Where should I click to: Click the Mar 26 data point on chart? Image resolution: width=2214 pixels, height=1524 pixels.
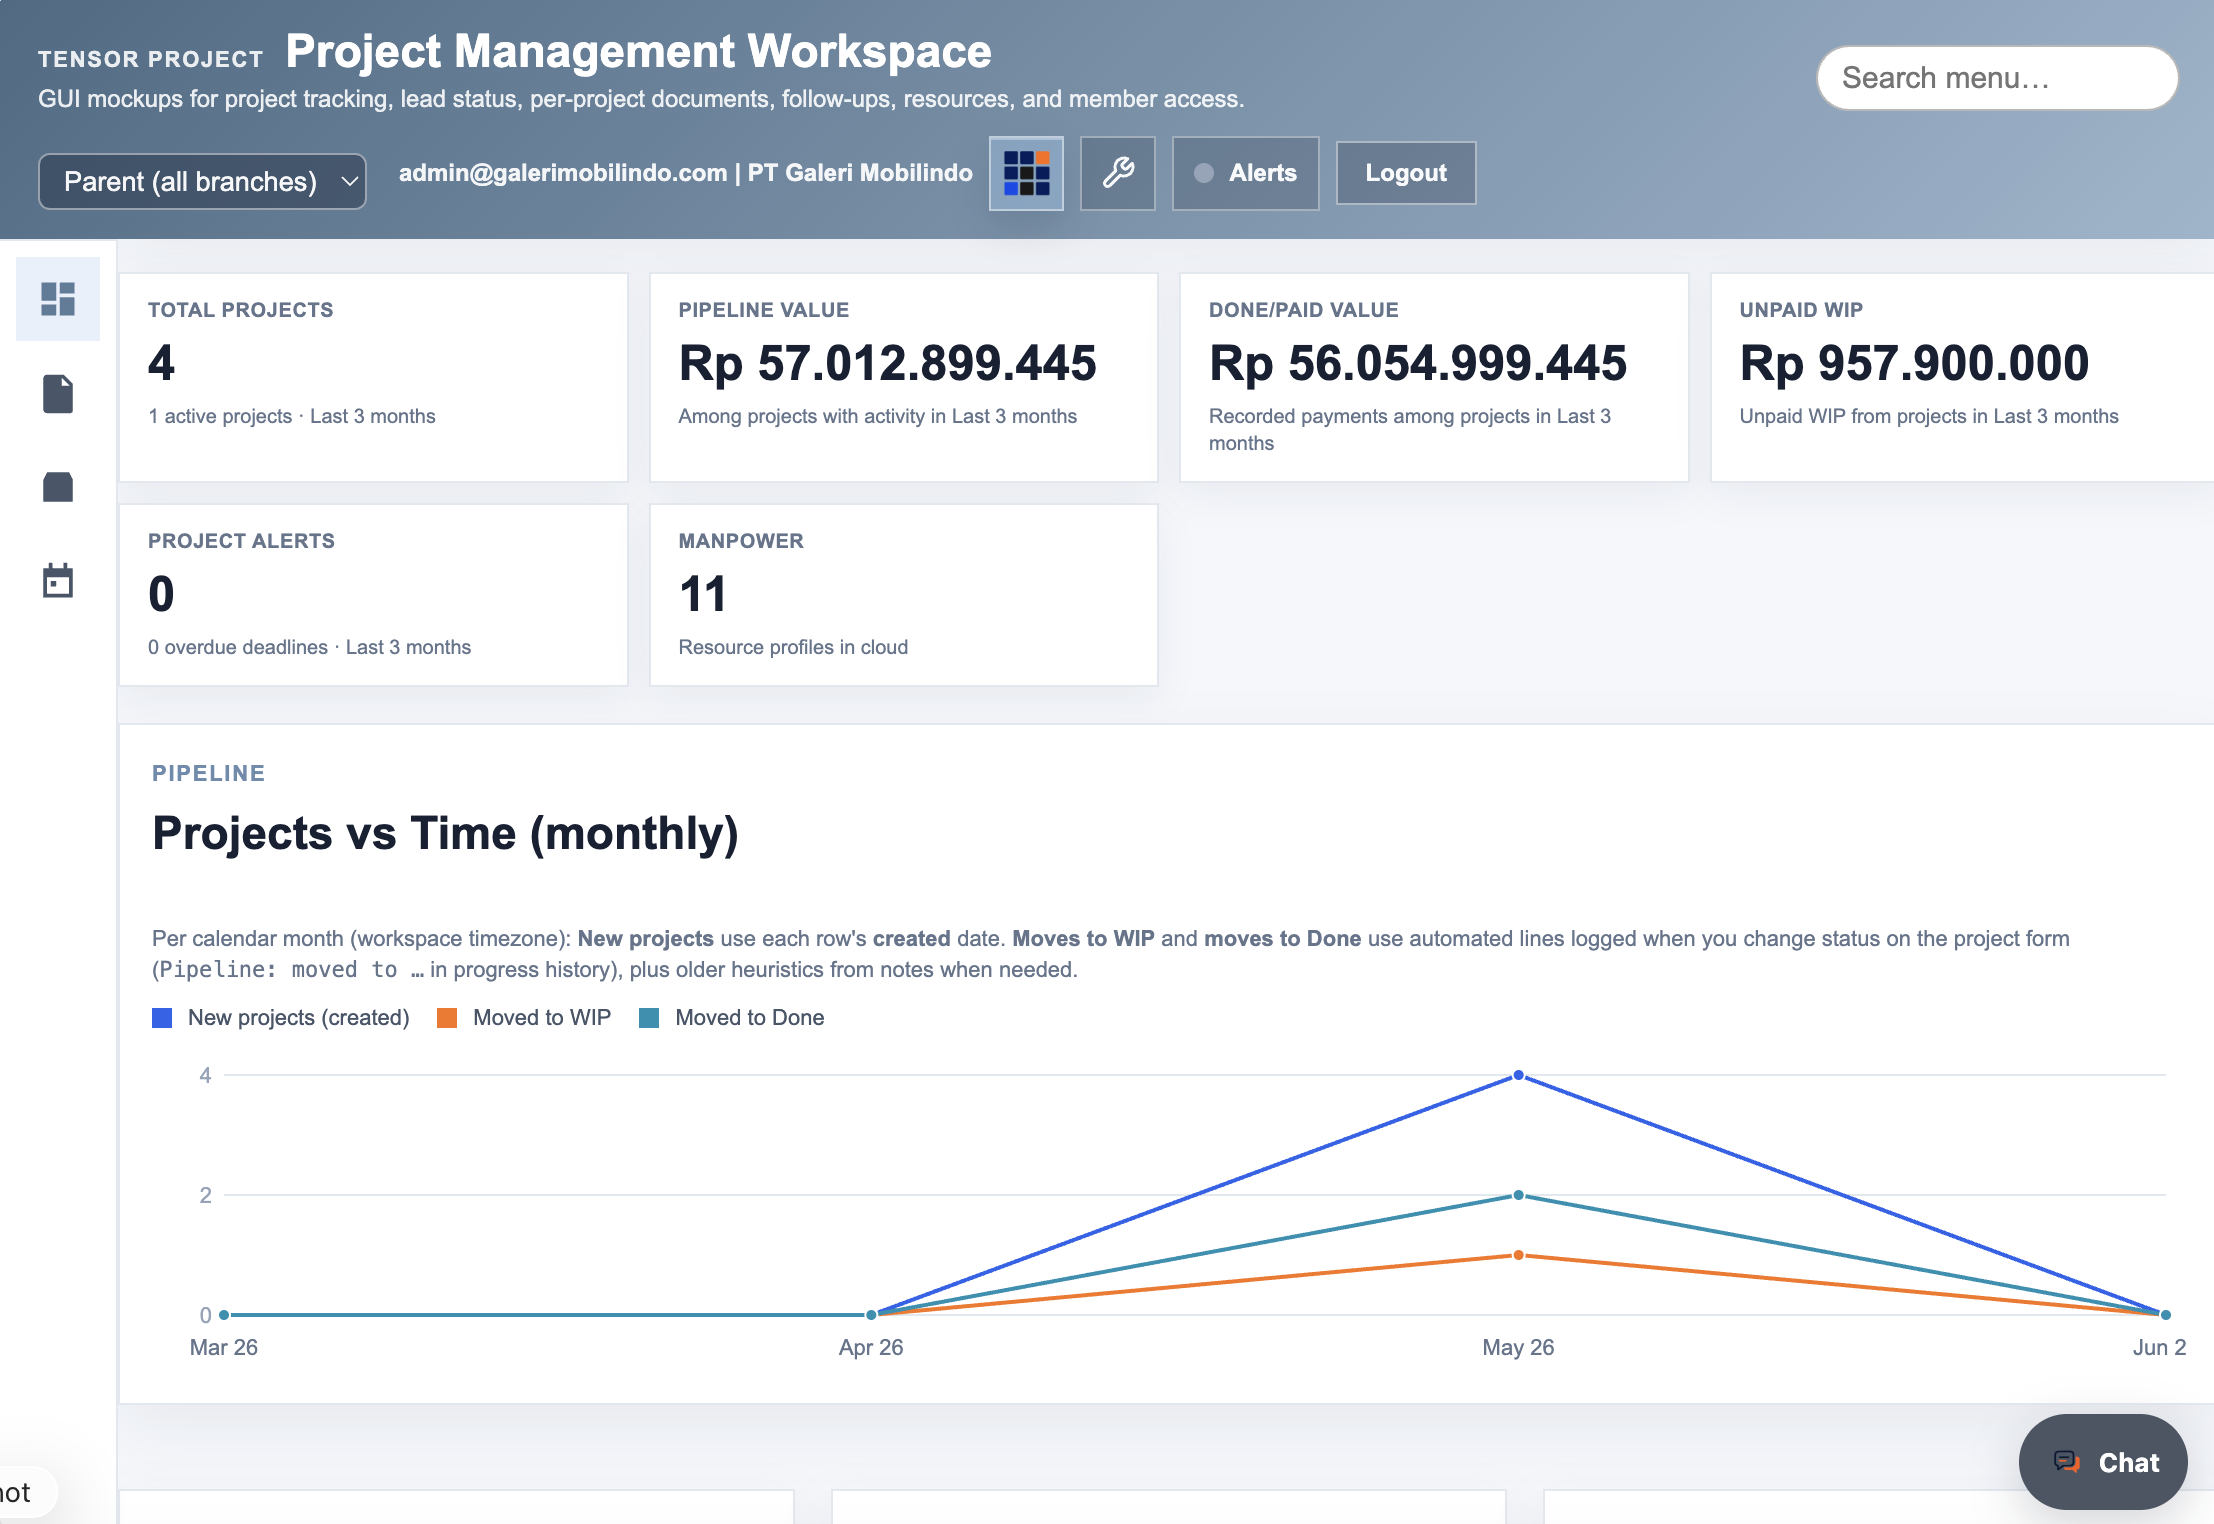coord(224,1315)
